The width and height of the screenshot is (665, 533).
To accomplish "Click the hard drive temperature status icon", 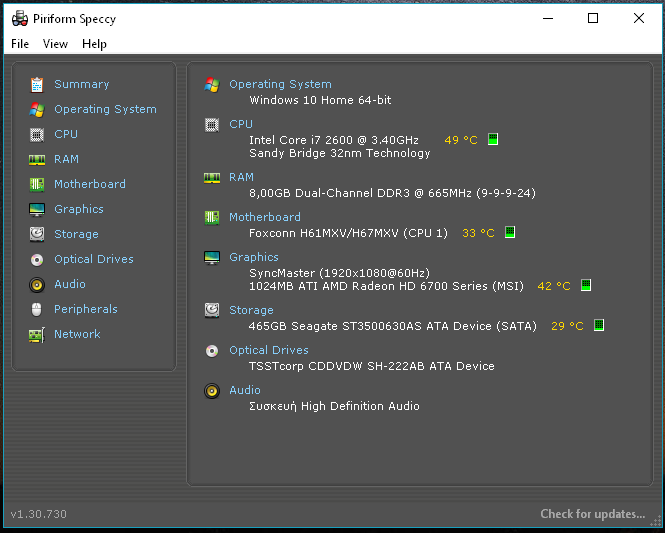I will 599,325.
